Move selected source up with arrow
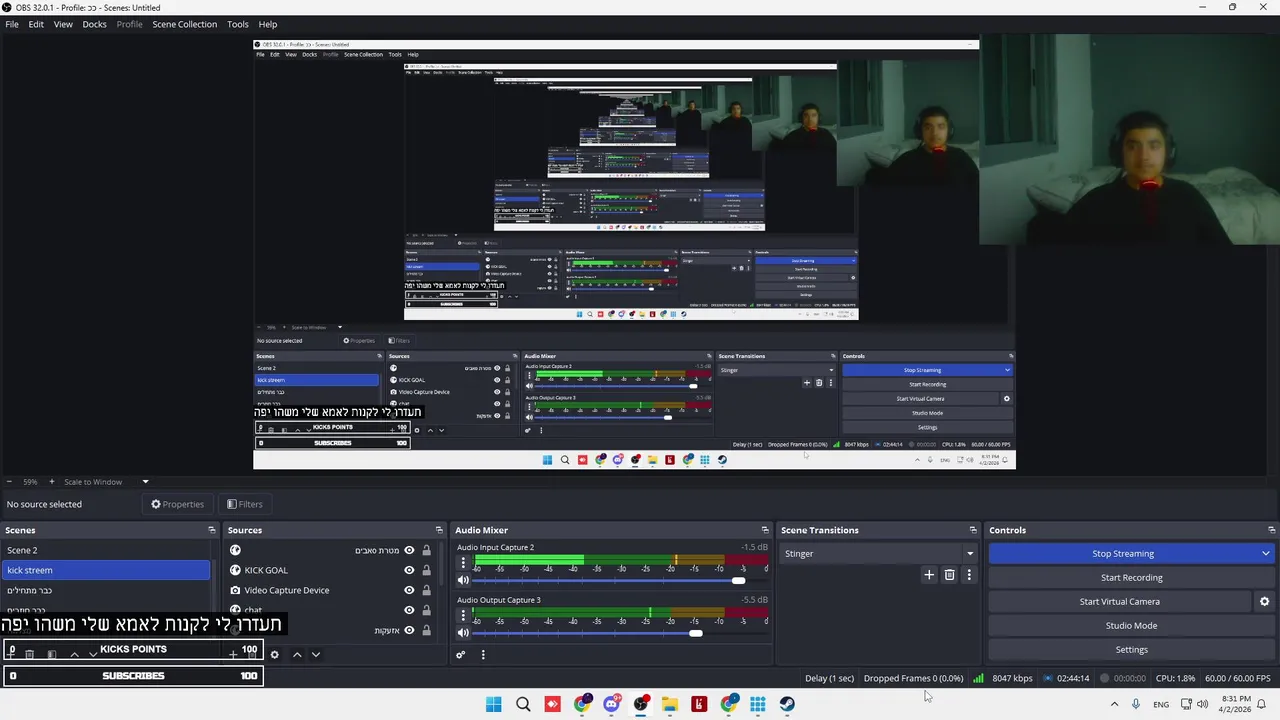Image resolution: width=1280 pixels, height=720 pixels. pyautogui.click(x=297, y=655)
